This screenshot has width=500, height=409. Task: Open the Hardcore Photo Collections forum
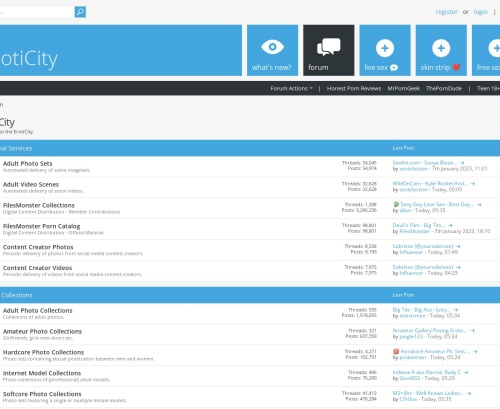coord(43,352)
